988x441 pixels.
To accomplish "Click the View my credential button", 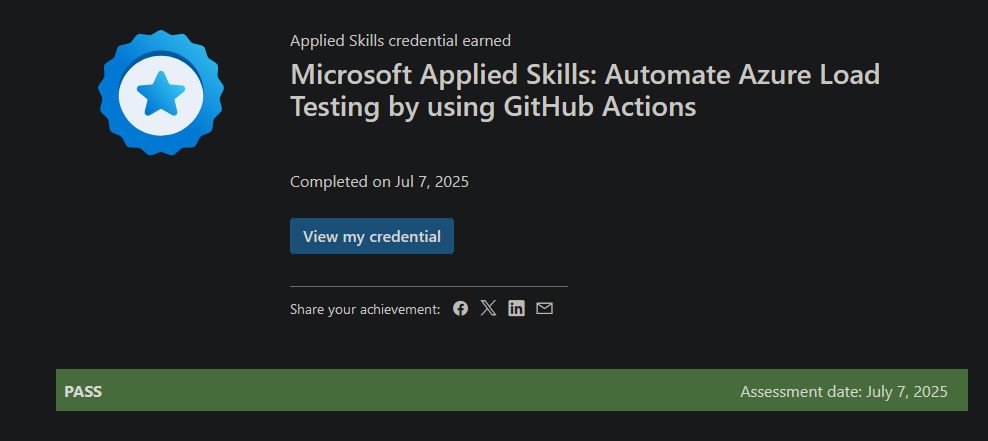I will (372, 236).
